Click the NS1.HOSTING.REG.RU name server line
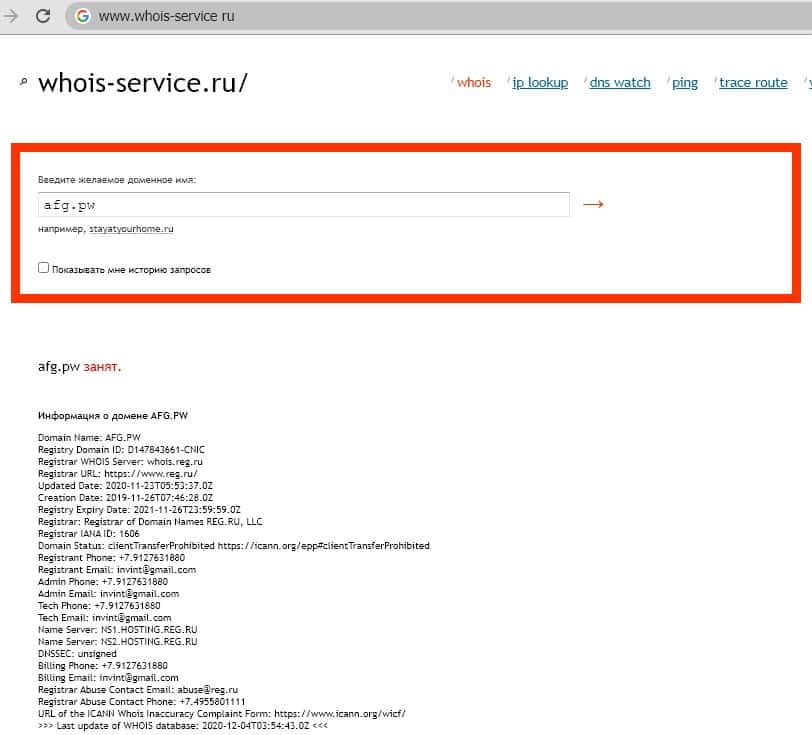 tap(118, 630)
